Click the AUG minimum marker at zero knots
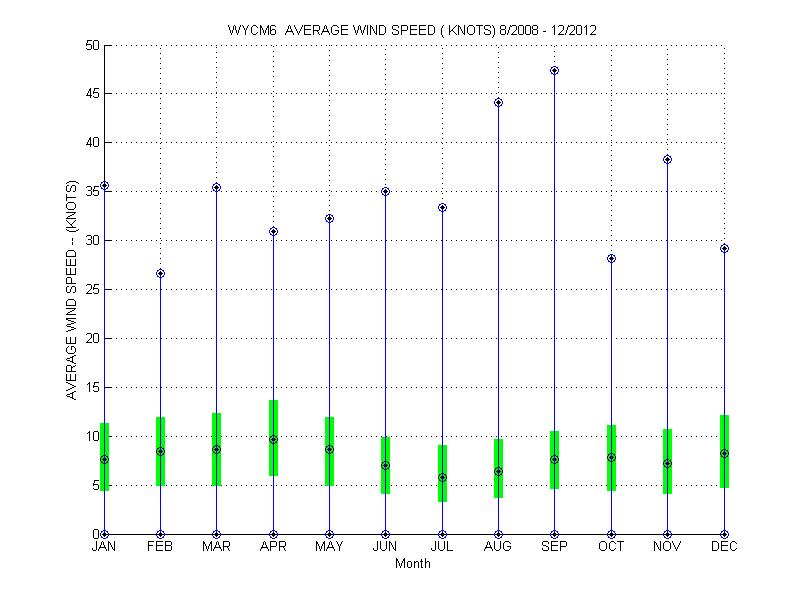The height and width of the screenshot is (600, 800). click(x=498, y=534)
